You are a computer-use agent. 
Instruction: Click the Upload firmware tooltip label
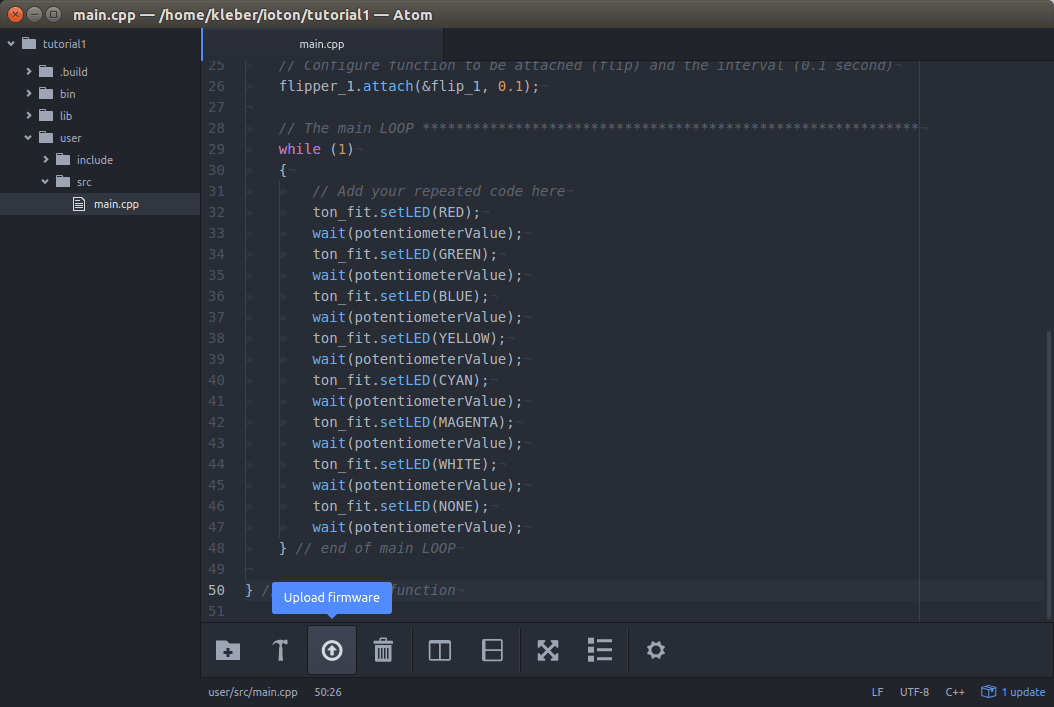[x=331, y=597]
